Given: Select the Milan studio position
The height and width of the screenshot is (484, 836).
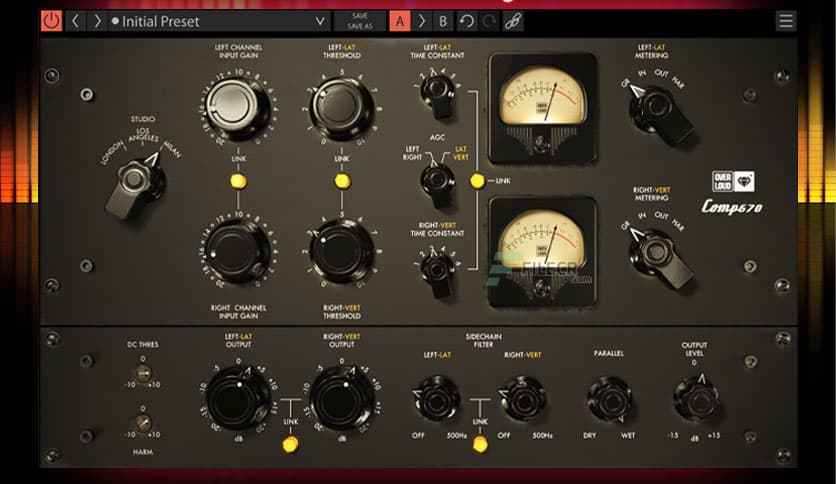Looking at the screenshot, I should [172, 149].
